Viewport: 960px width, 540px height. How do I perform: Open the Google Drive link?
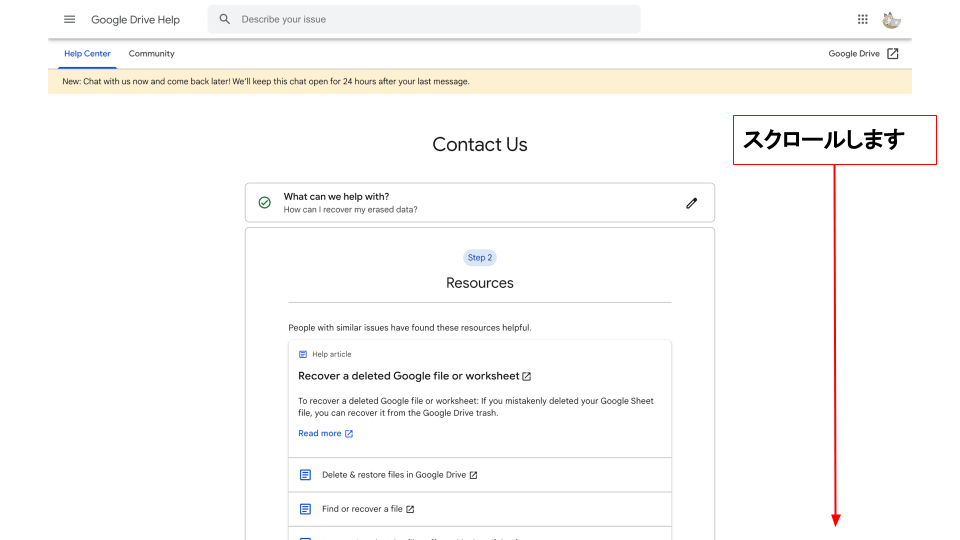854,54
